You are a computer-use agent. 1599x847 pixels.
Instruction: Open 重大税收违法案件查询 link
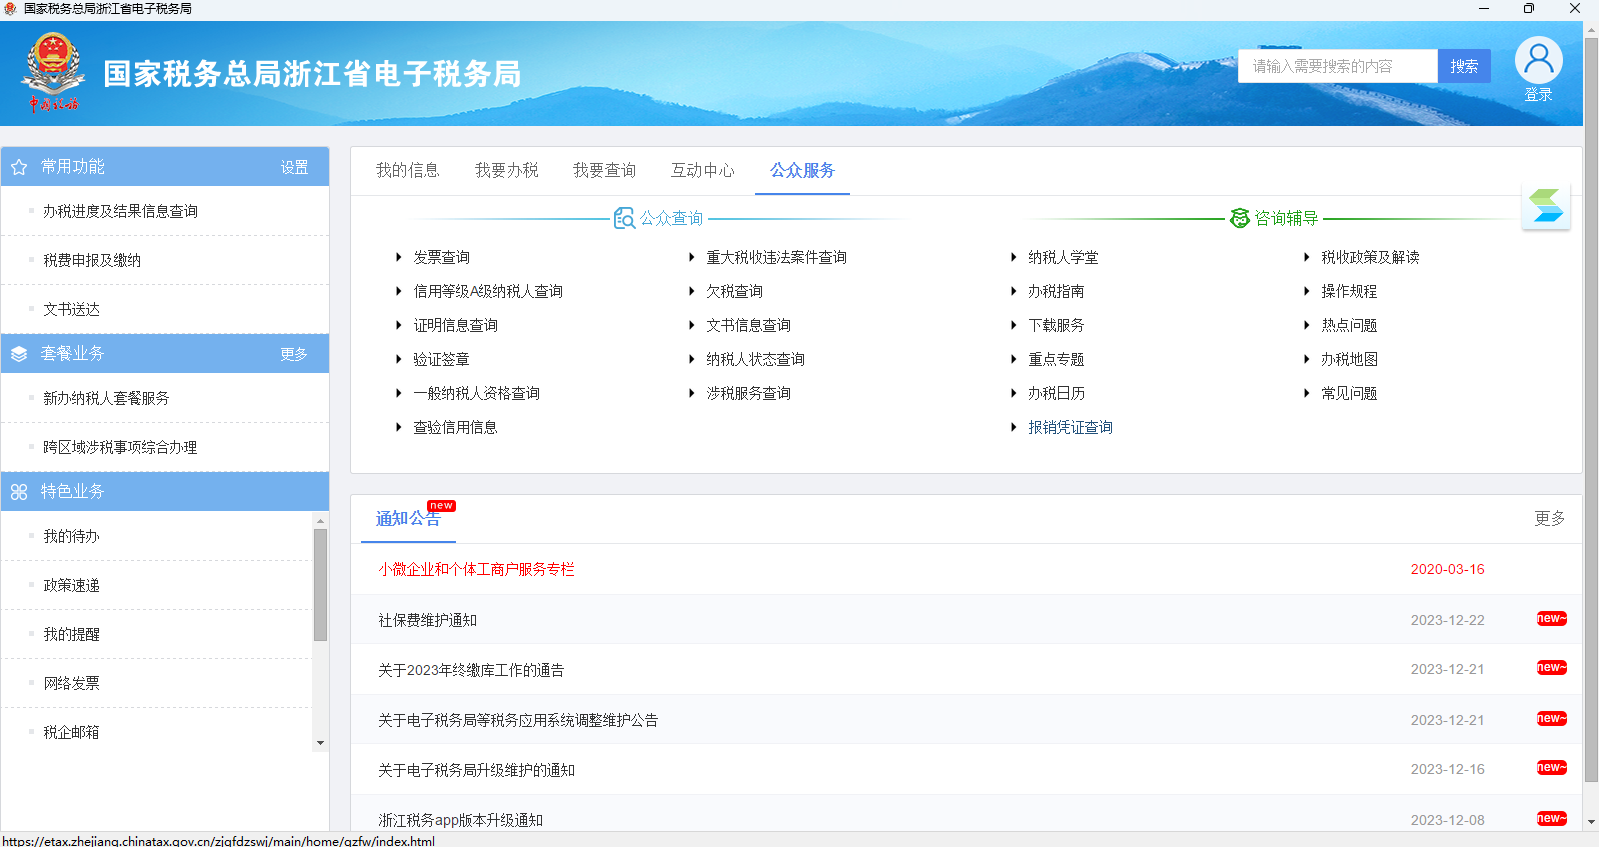[776, 257]
